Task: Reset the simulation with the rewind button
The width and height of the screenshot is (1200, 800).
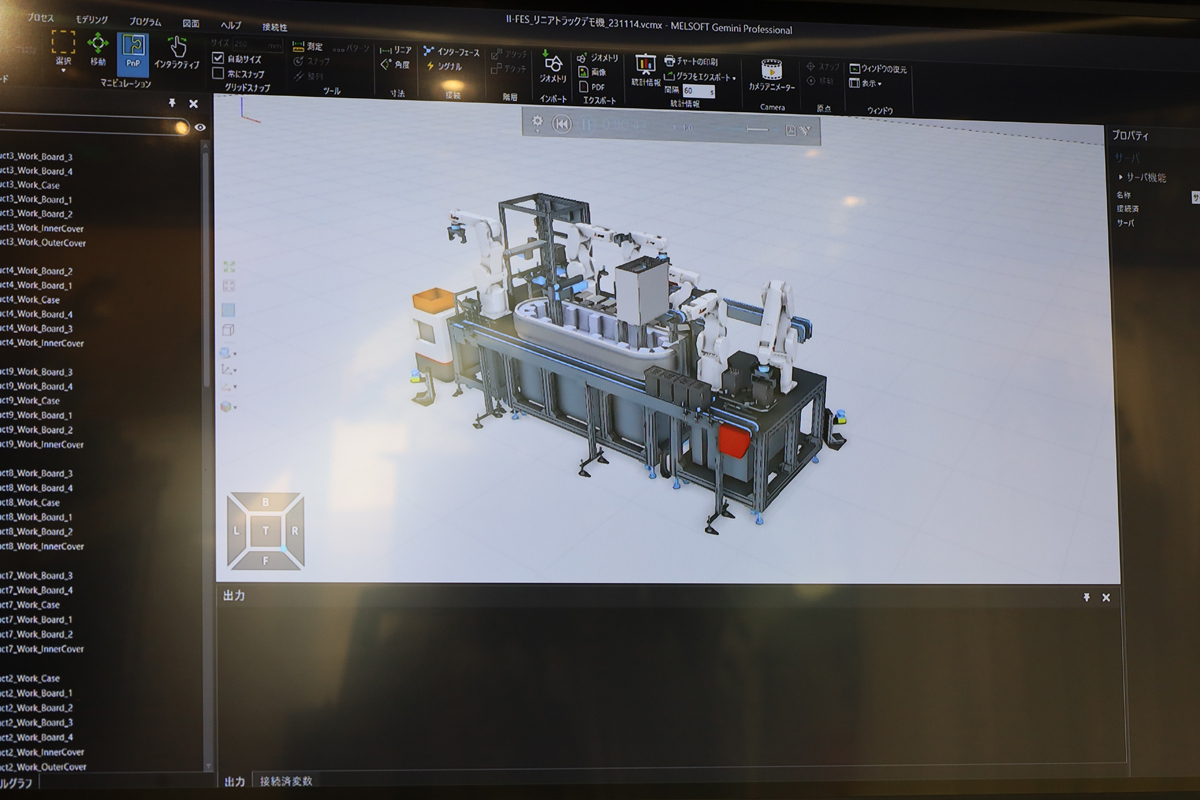Action: [x=563, y=124]
